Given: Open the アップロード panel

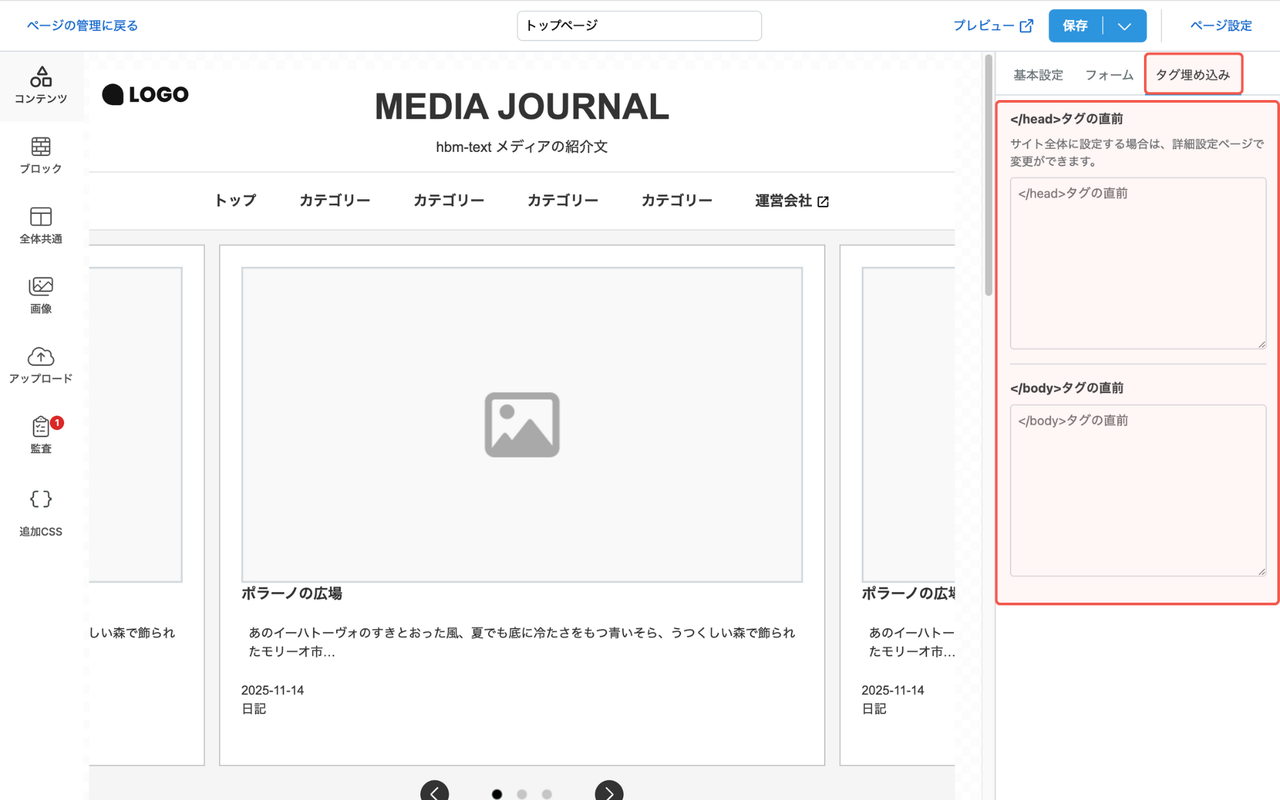Looking at the screenshot, I should click(x=41, y=366).
